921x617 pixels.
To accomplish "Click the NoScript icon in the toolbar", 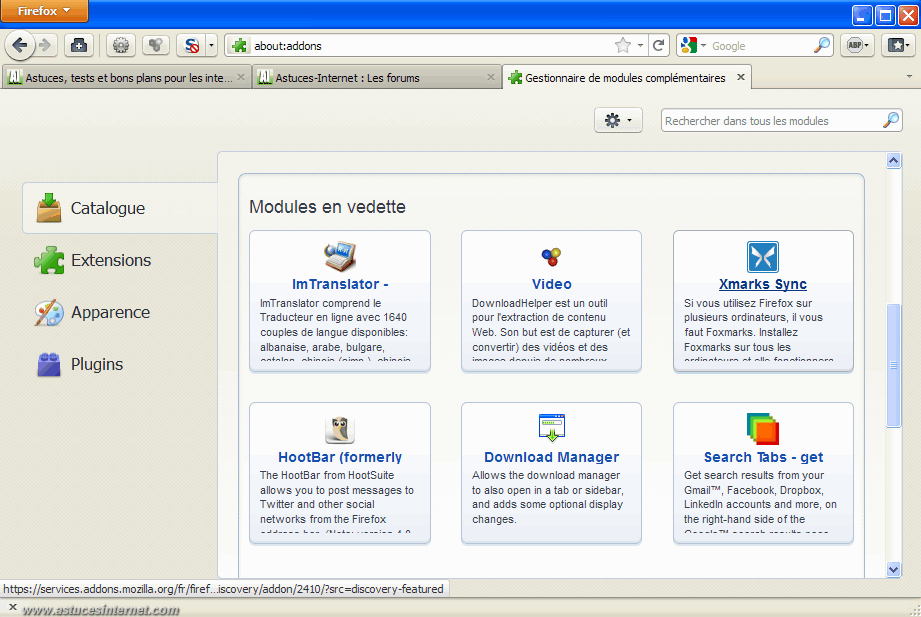I will [191, 45].
